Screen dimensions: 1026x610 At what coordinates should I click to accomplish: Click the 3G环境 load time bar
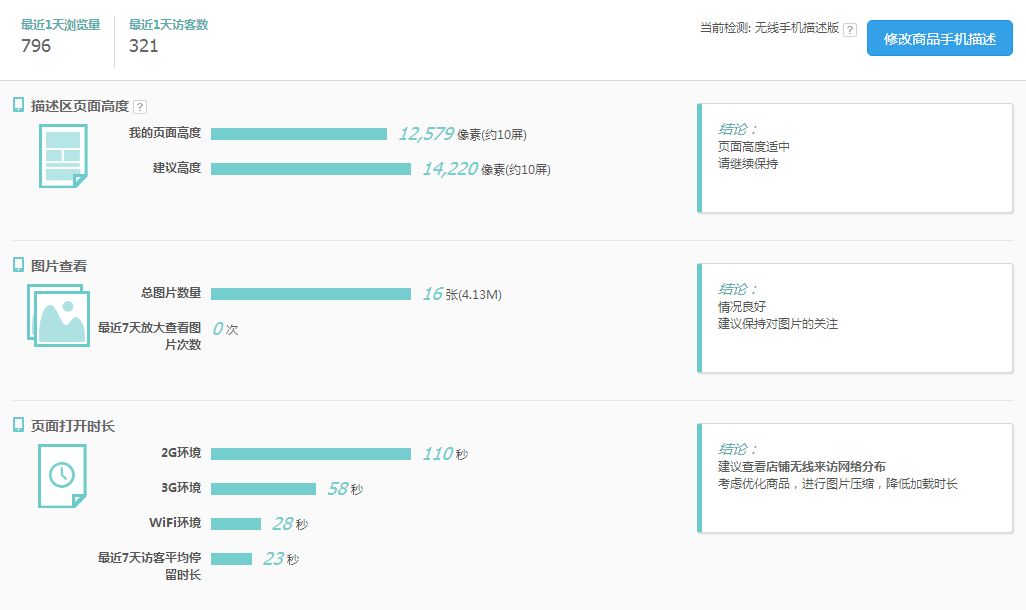point(263,489)
